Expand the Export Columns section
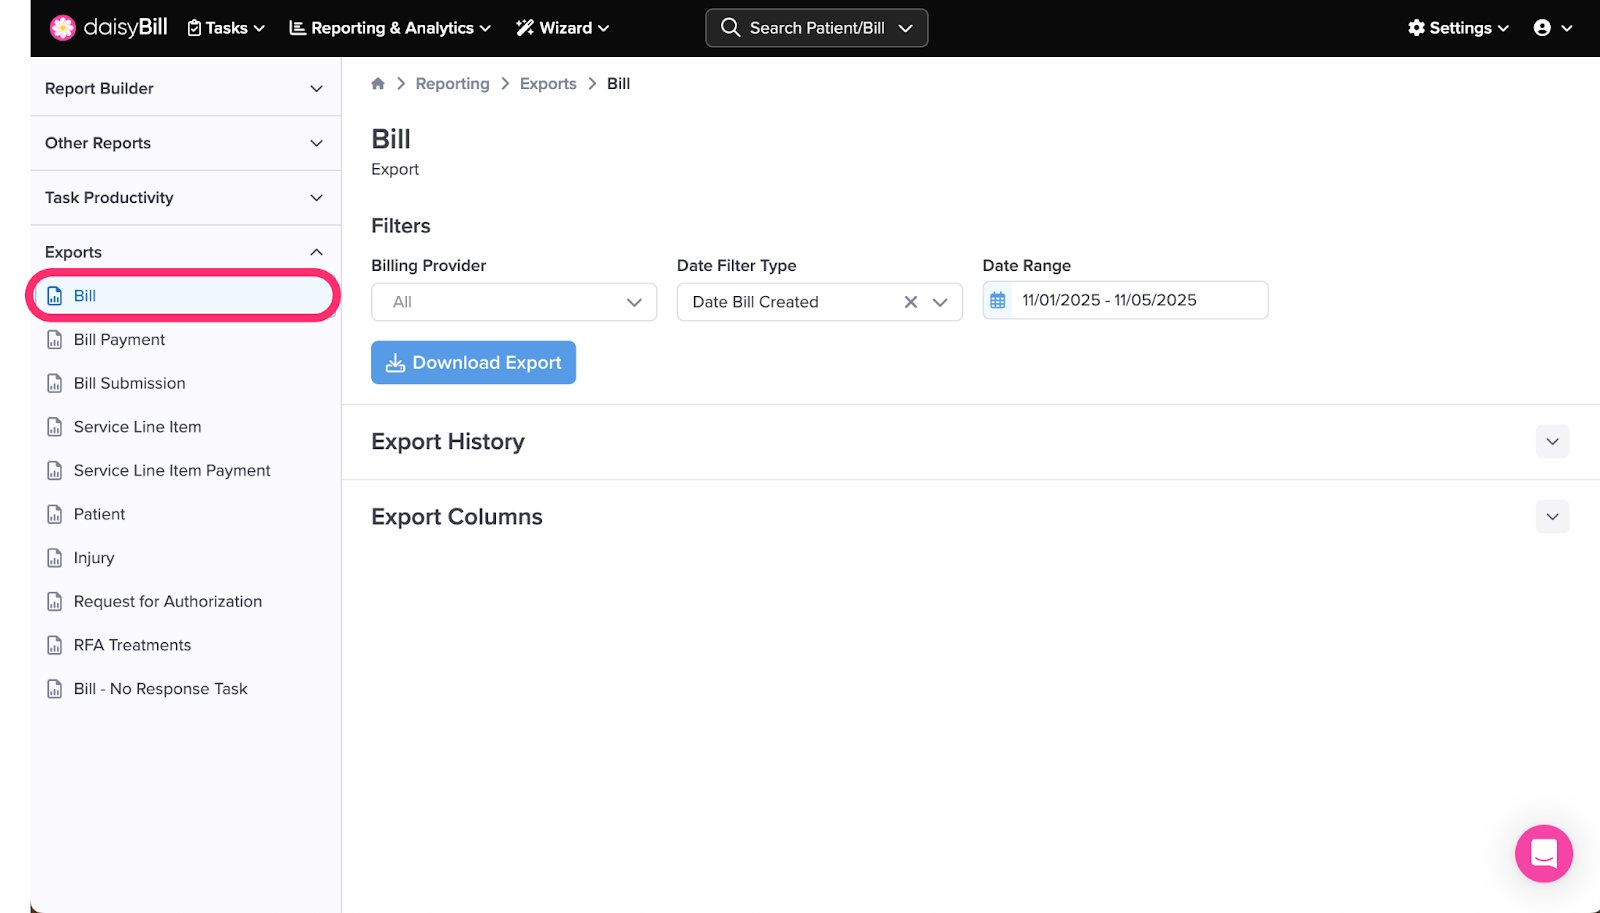 coord(1552,517)
